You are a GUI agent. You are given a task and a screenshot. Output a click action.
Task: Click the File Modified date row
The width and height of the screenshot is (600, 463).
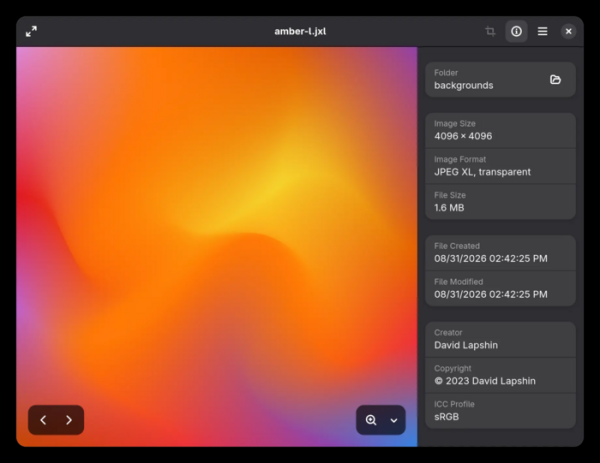click(501, 289)
